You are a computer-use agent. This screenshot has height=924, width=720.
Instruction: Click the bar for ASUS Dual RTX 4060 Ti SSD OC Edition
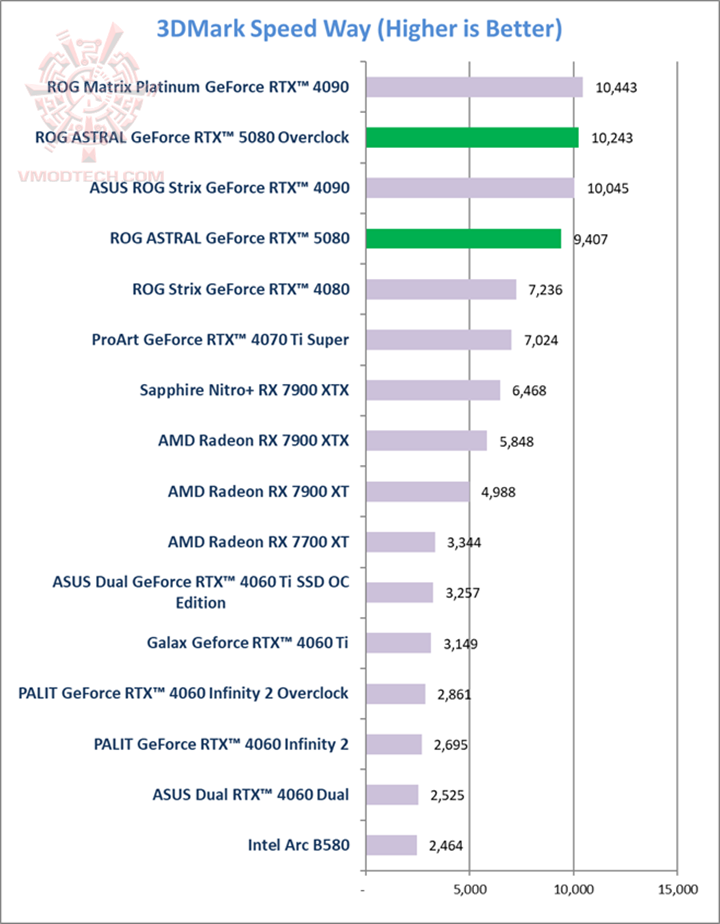[x=399, y=592]
